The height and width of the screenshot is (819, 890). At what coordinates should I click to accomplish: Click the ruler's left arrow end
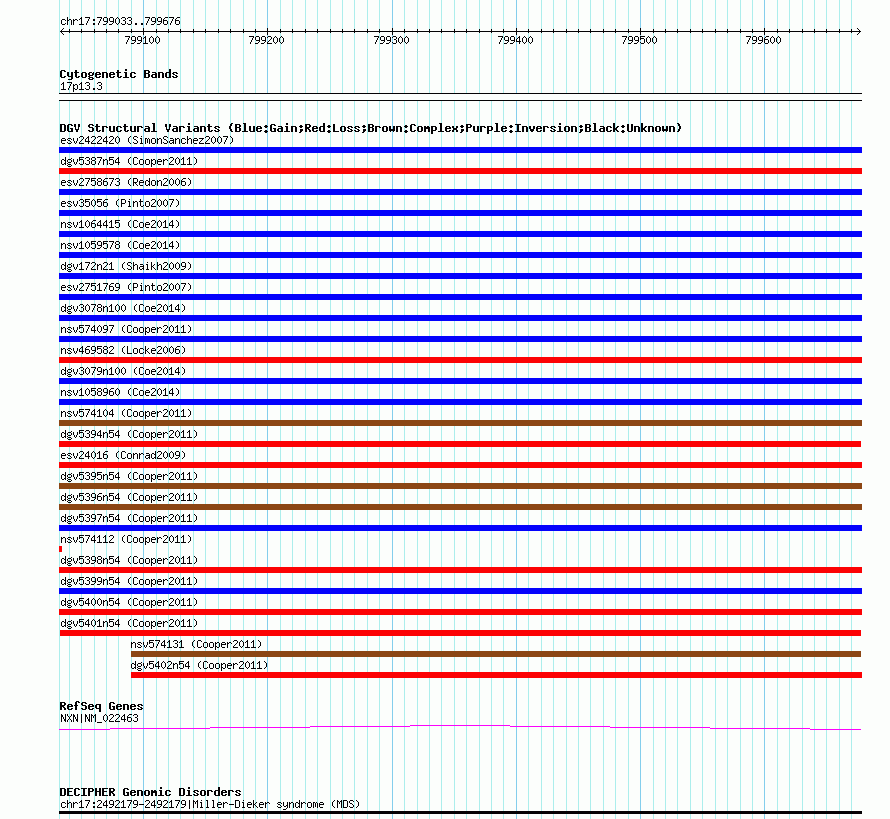pos(62,31)
